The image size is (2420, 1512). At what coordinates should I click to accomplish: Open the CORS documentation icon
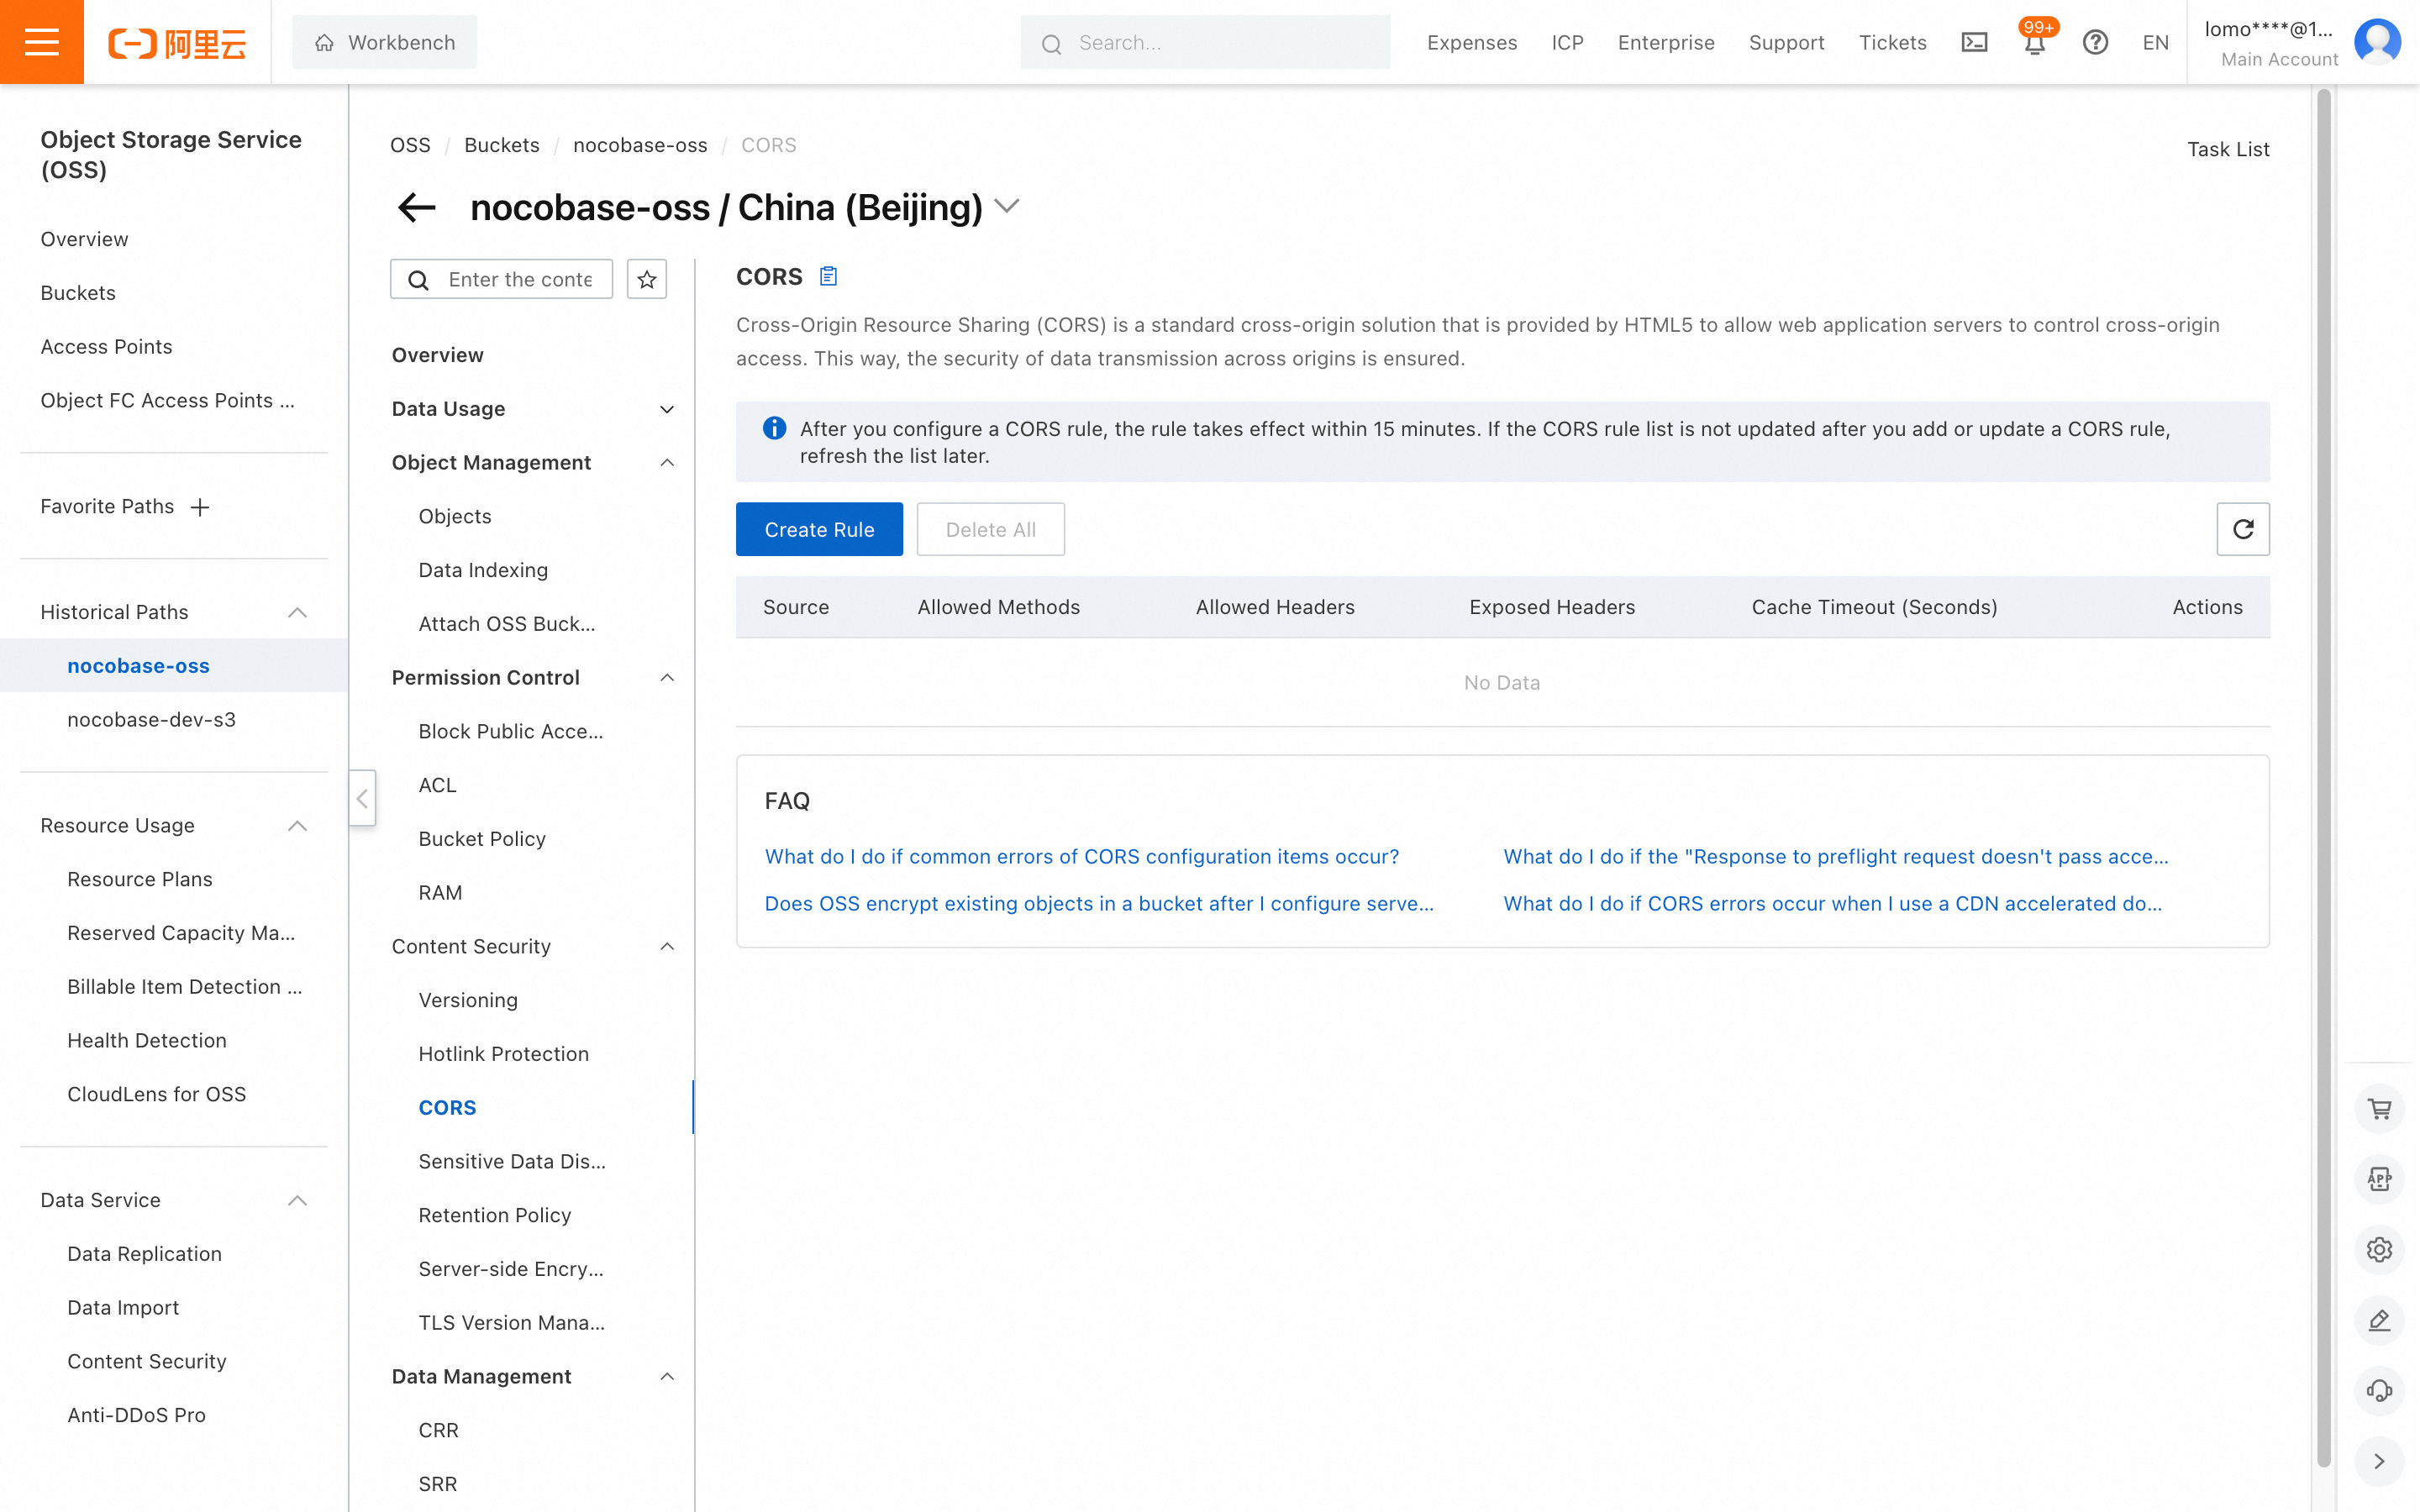[828, 276]
